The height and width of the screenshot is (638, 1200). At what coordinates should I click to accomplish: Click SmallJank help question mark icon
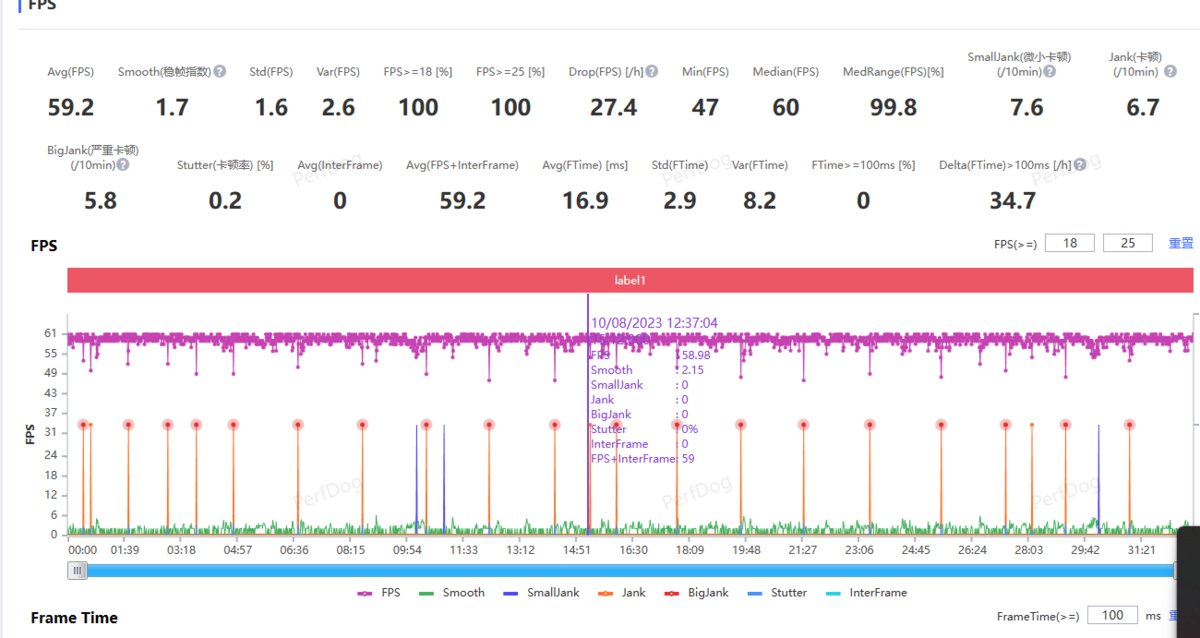1050,72
